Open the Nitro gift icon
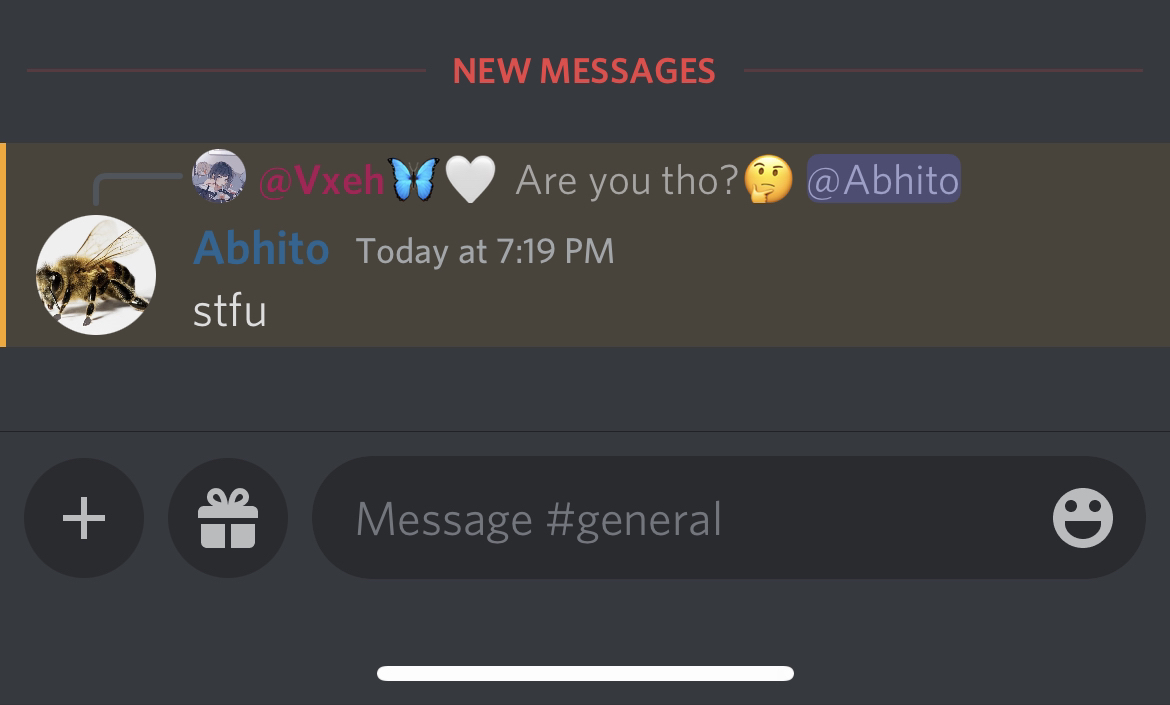Viewport: 1170px width, 705px height. coord(228,518)
